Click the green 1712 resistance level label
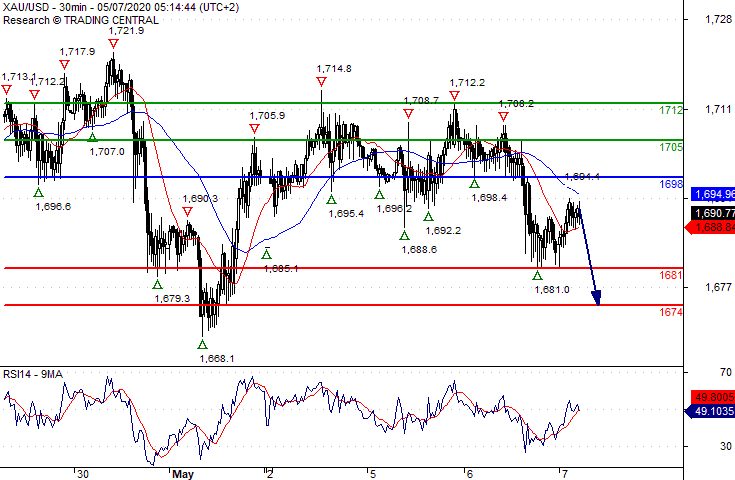The width and height of the screenshot is (735, 480). pyautogui.click(x=671, y=110)
